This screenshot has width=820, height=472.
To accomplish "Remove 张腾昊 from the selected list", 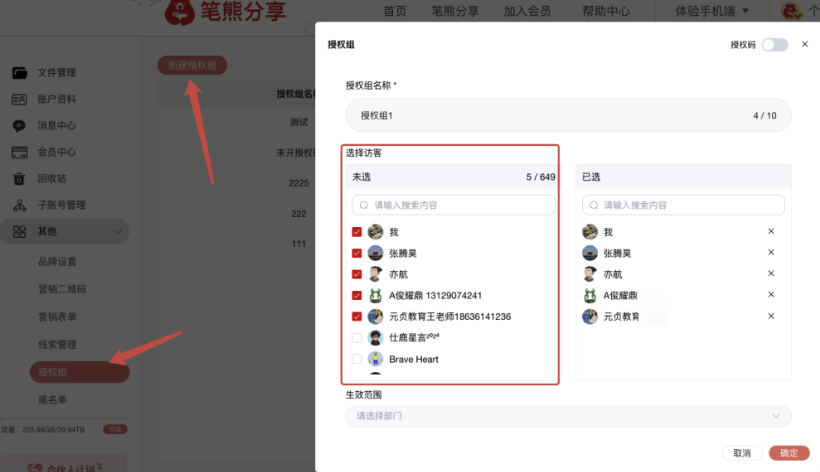I will 770,253.
